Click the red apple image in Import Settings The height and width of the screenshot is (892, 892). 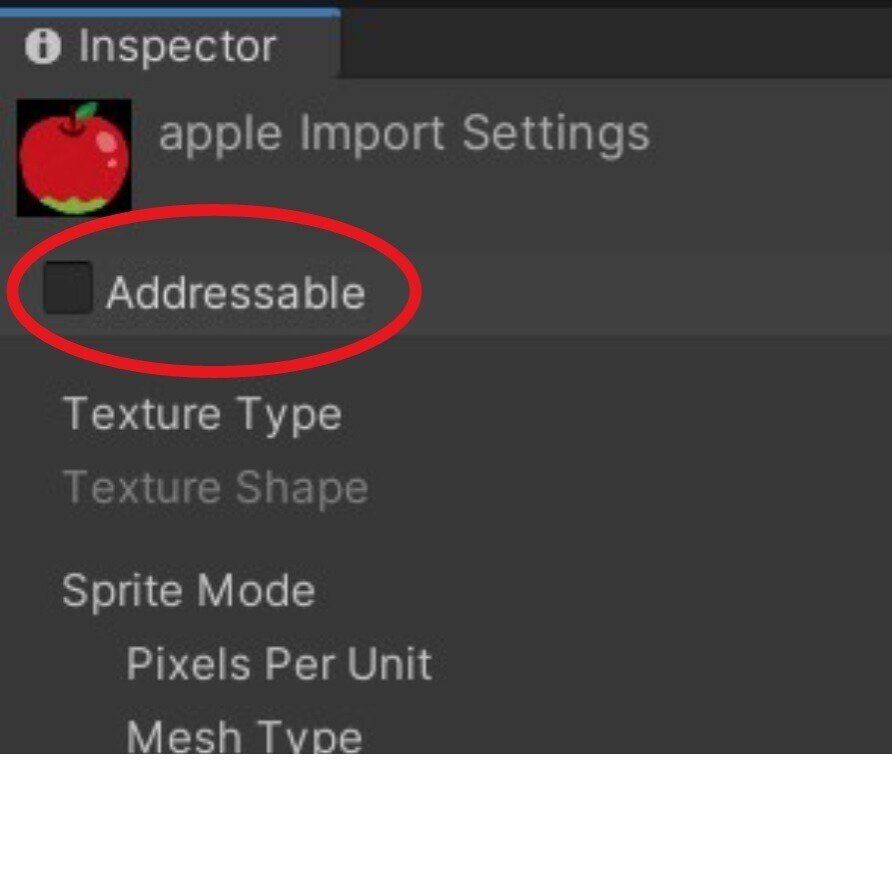click(x=73, y=155)
